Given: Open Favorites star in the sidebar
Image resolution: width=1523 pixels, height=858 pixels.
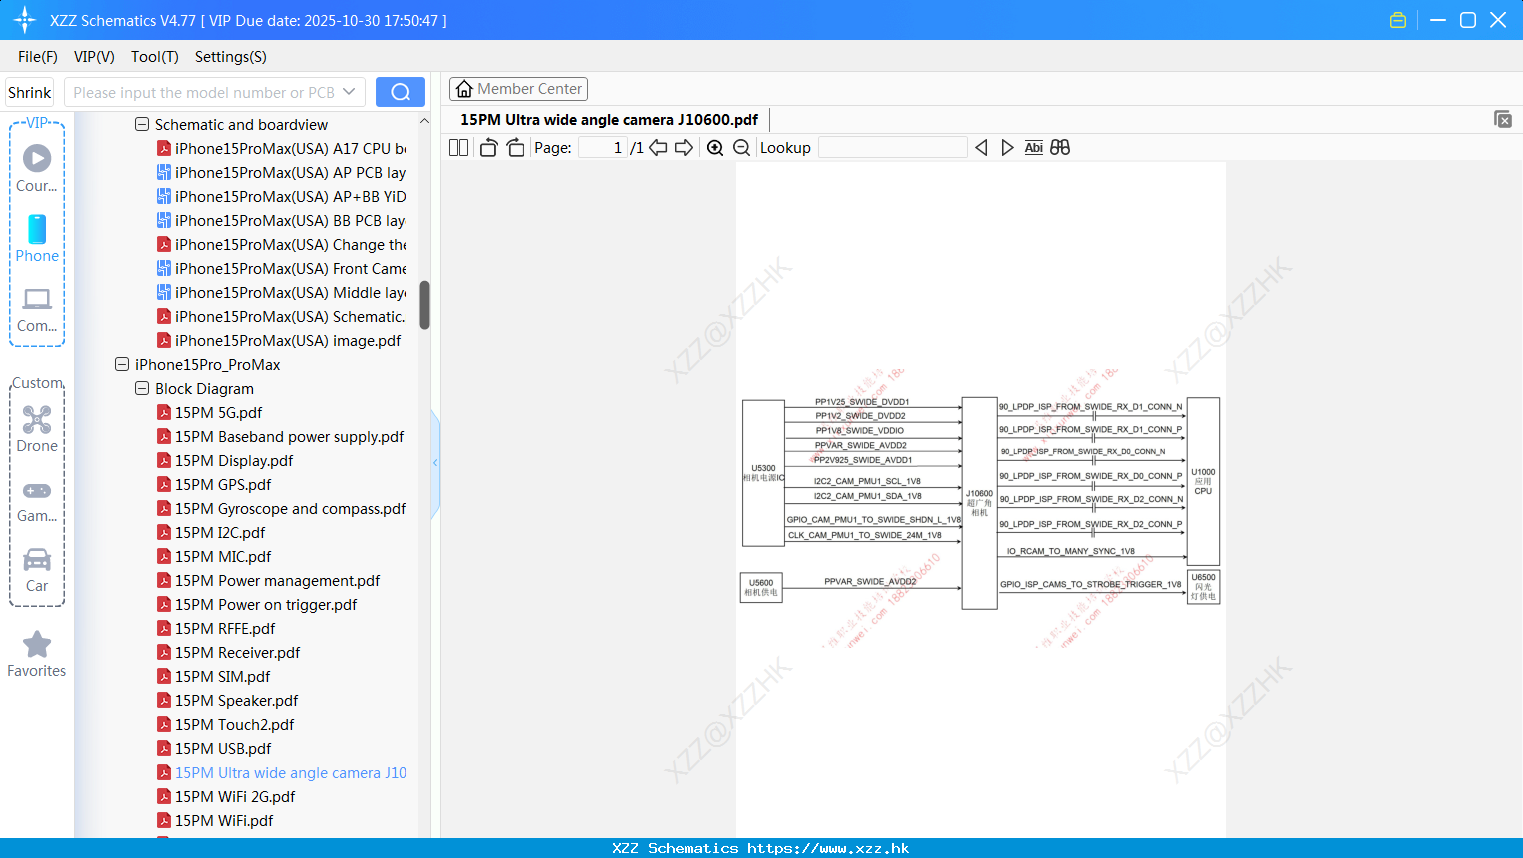Looking at the screenshot, I should coord(37,655).
